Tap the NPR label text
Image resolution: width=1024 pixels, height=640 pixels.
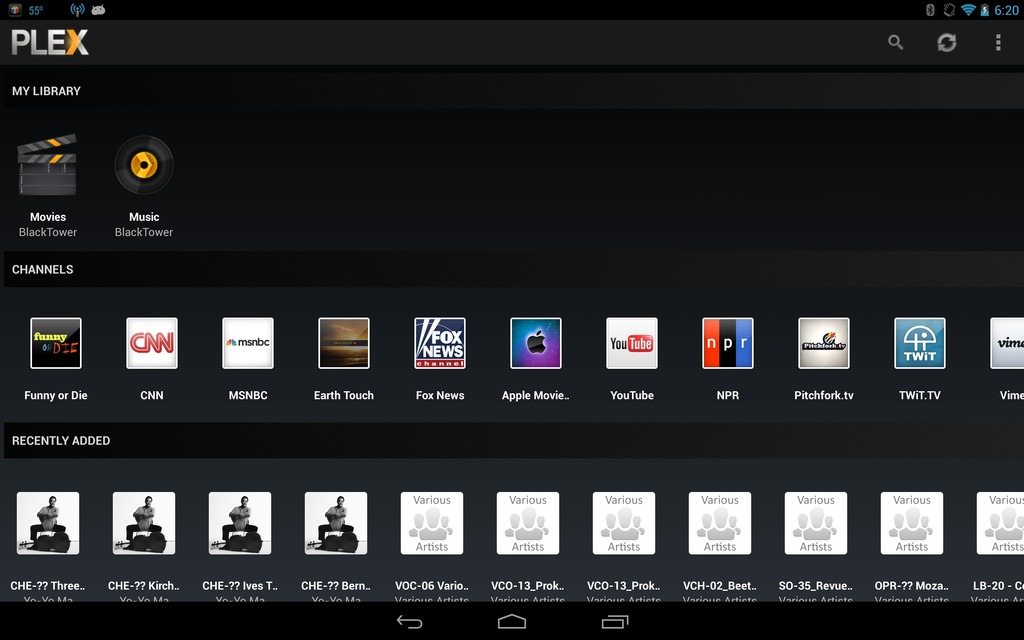[728, 395]
